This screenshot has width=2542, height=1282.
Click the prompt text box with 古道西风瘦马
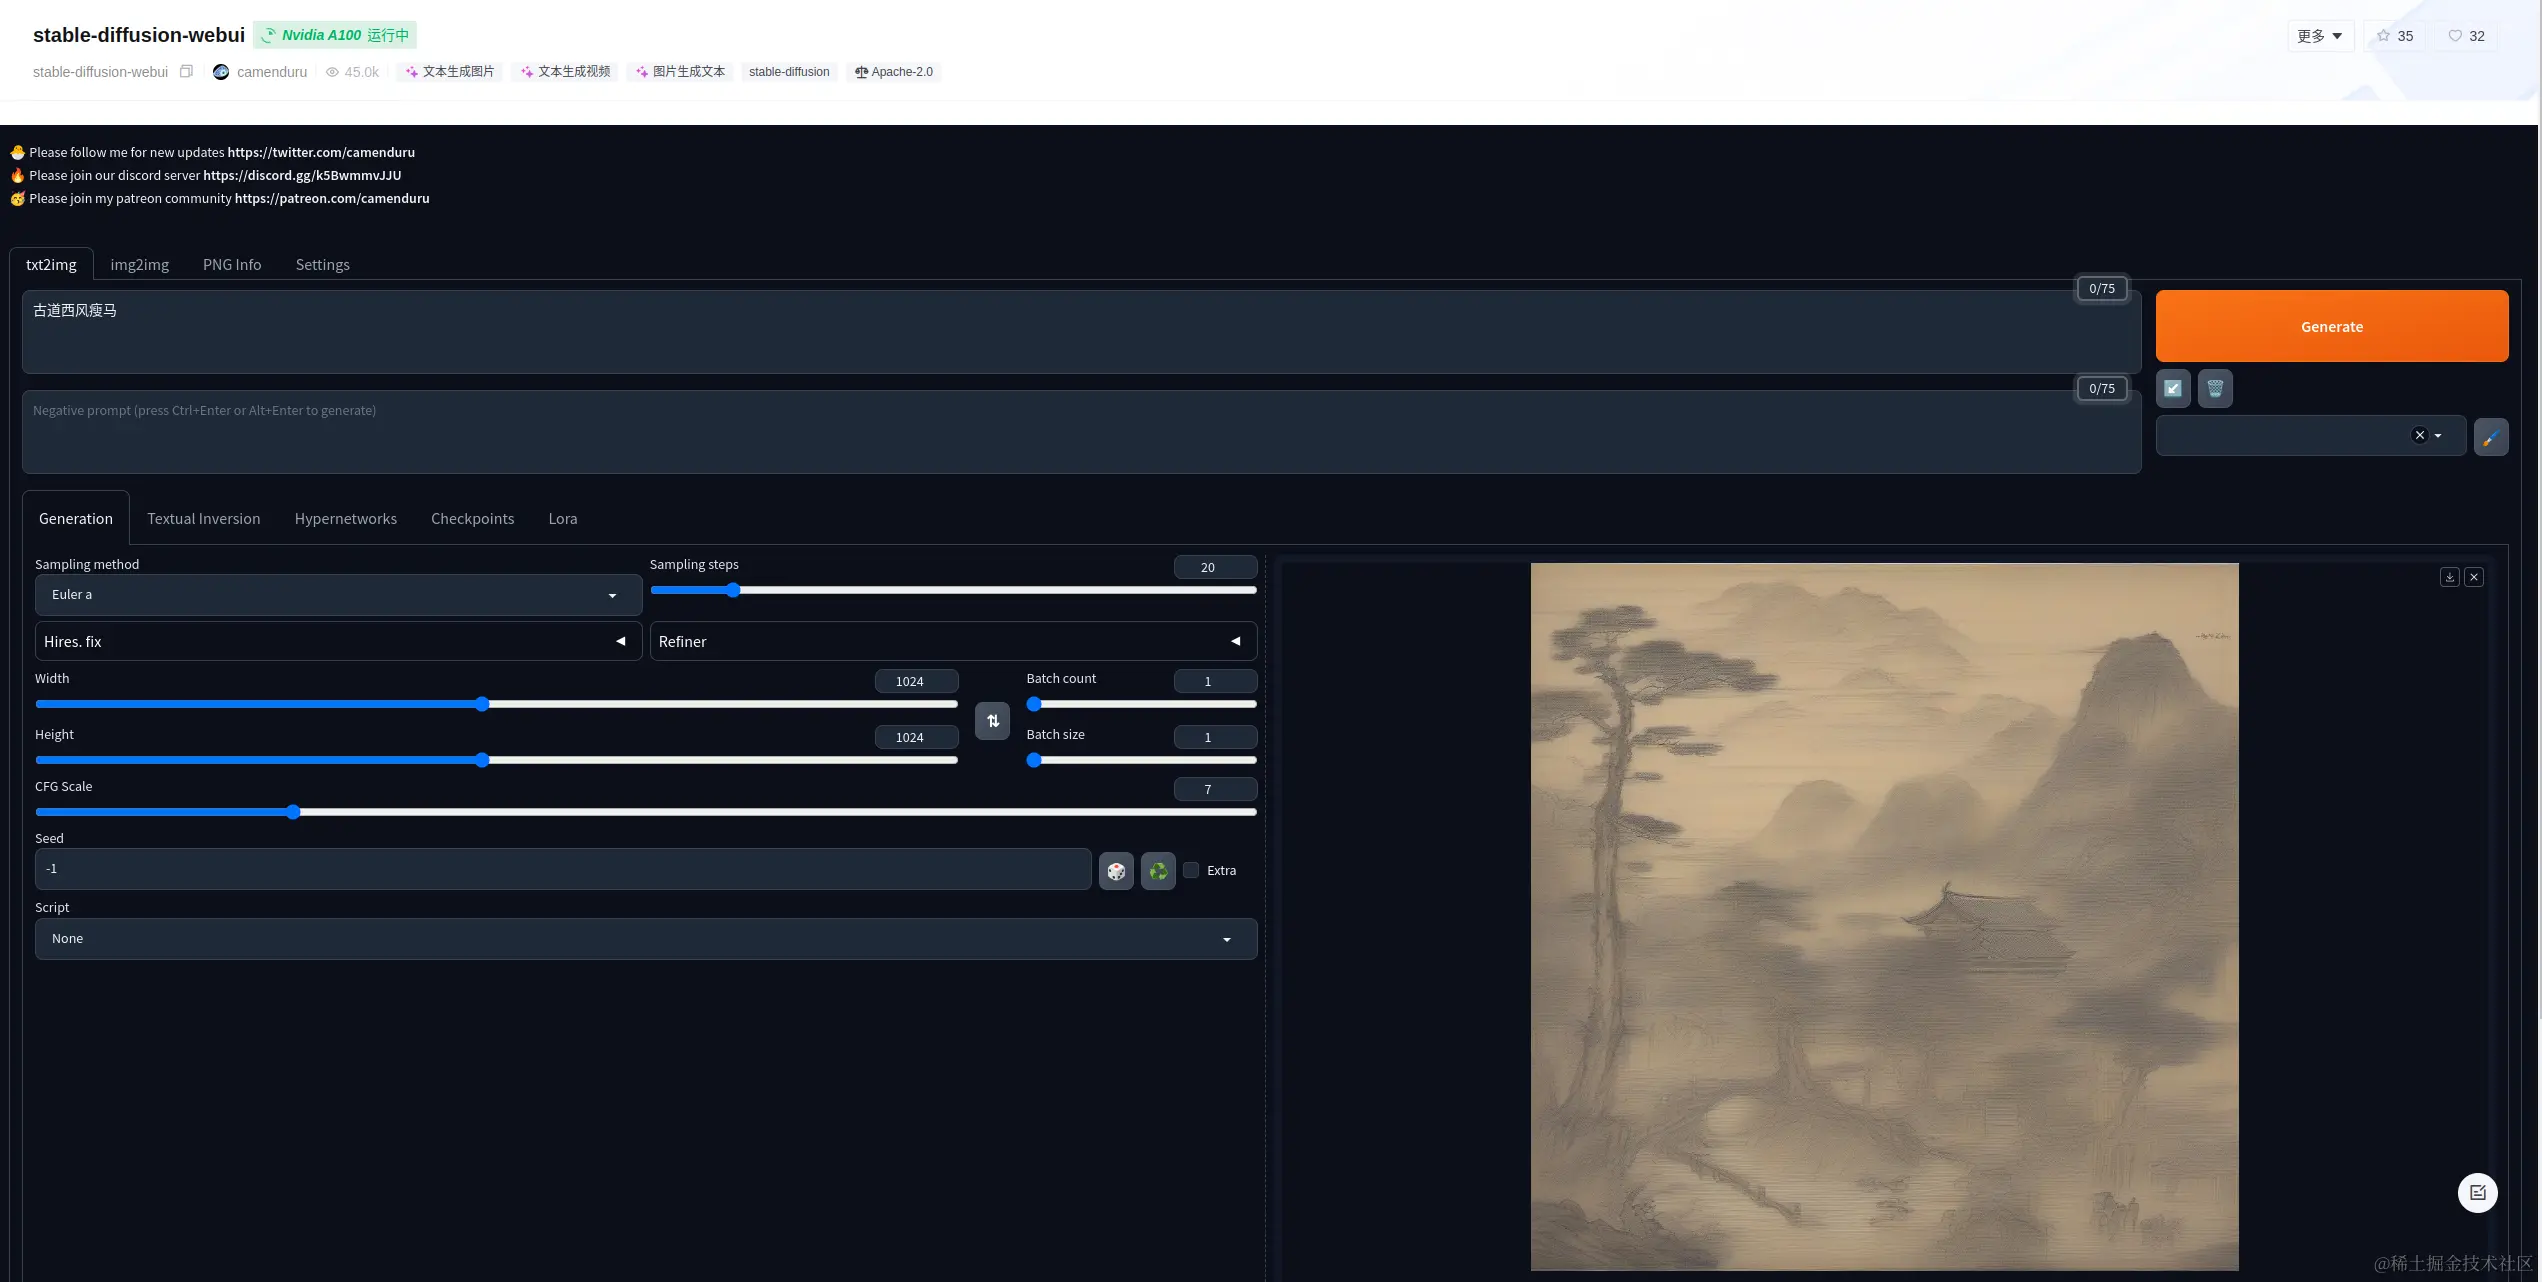tap(1081, 332)
